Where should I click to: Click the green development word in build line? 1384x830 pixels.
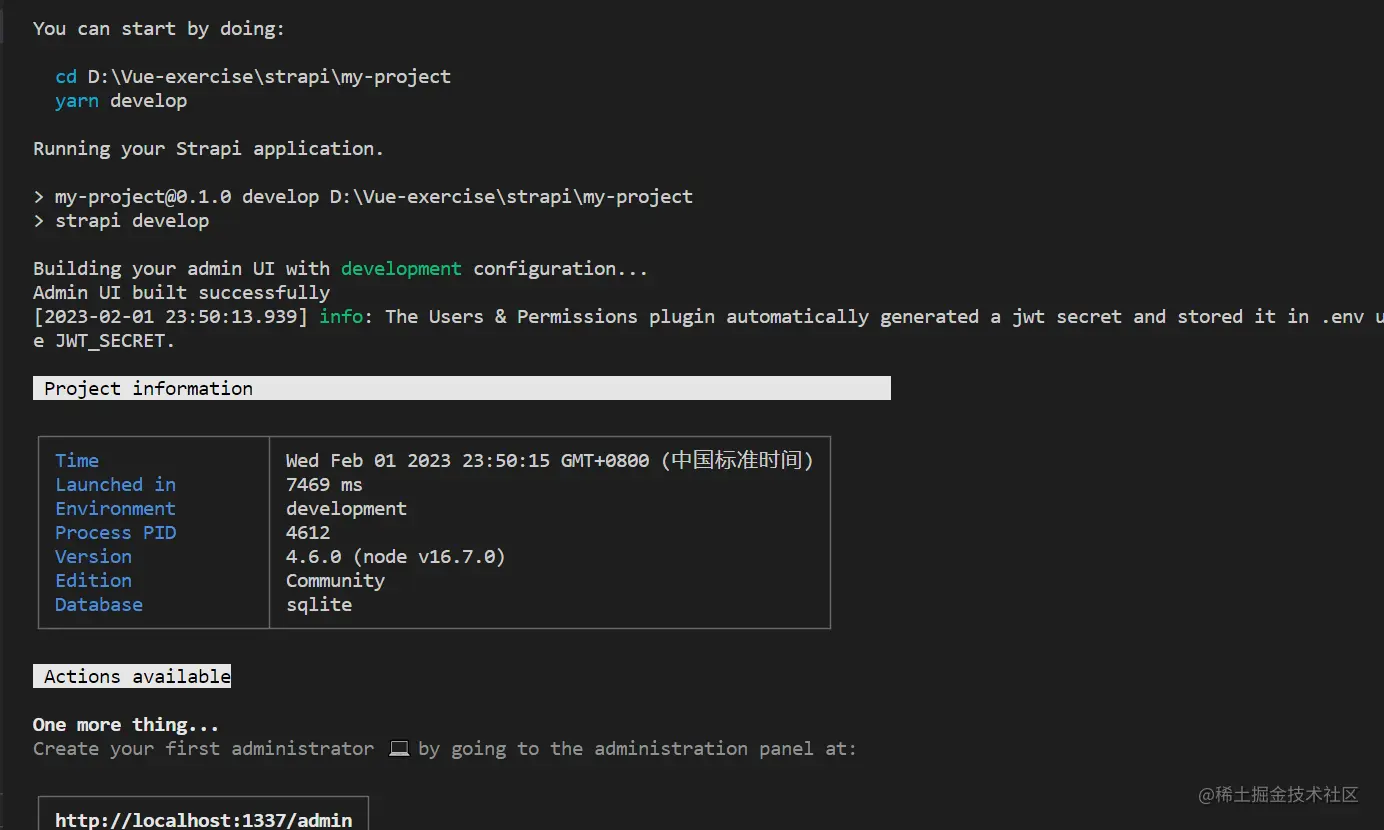click(x=401, y=269)
